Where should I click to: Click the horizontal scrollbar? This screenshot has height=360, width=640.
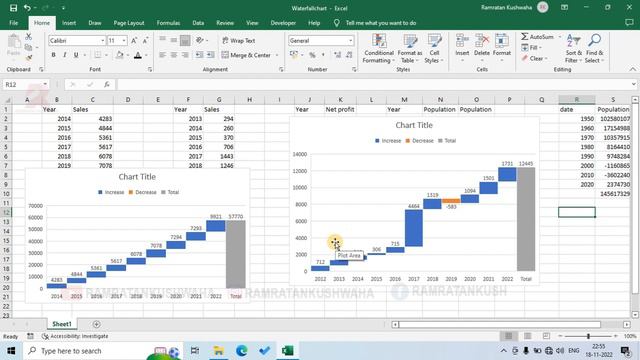coord(500,324)
